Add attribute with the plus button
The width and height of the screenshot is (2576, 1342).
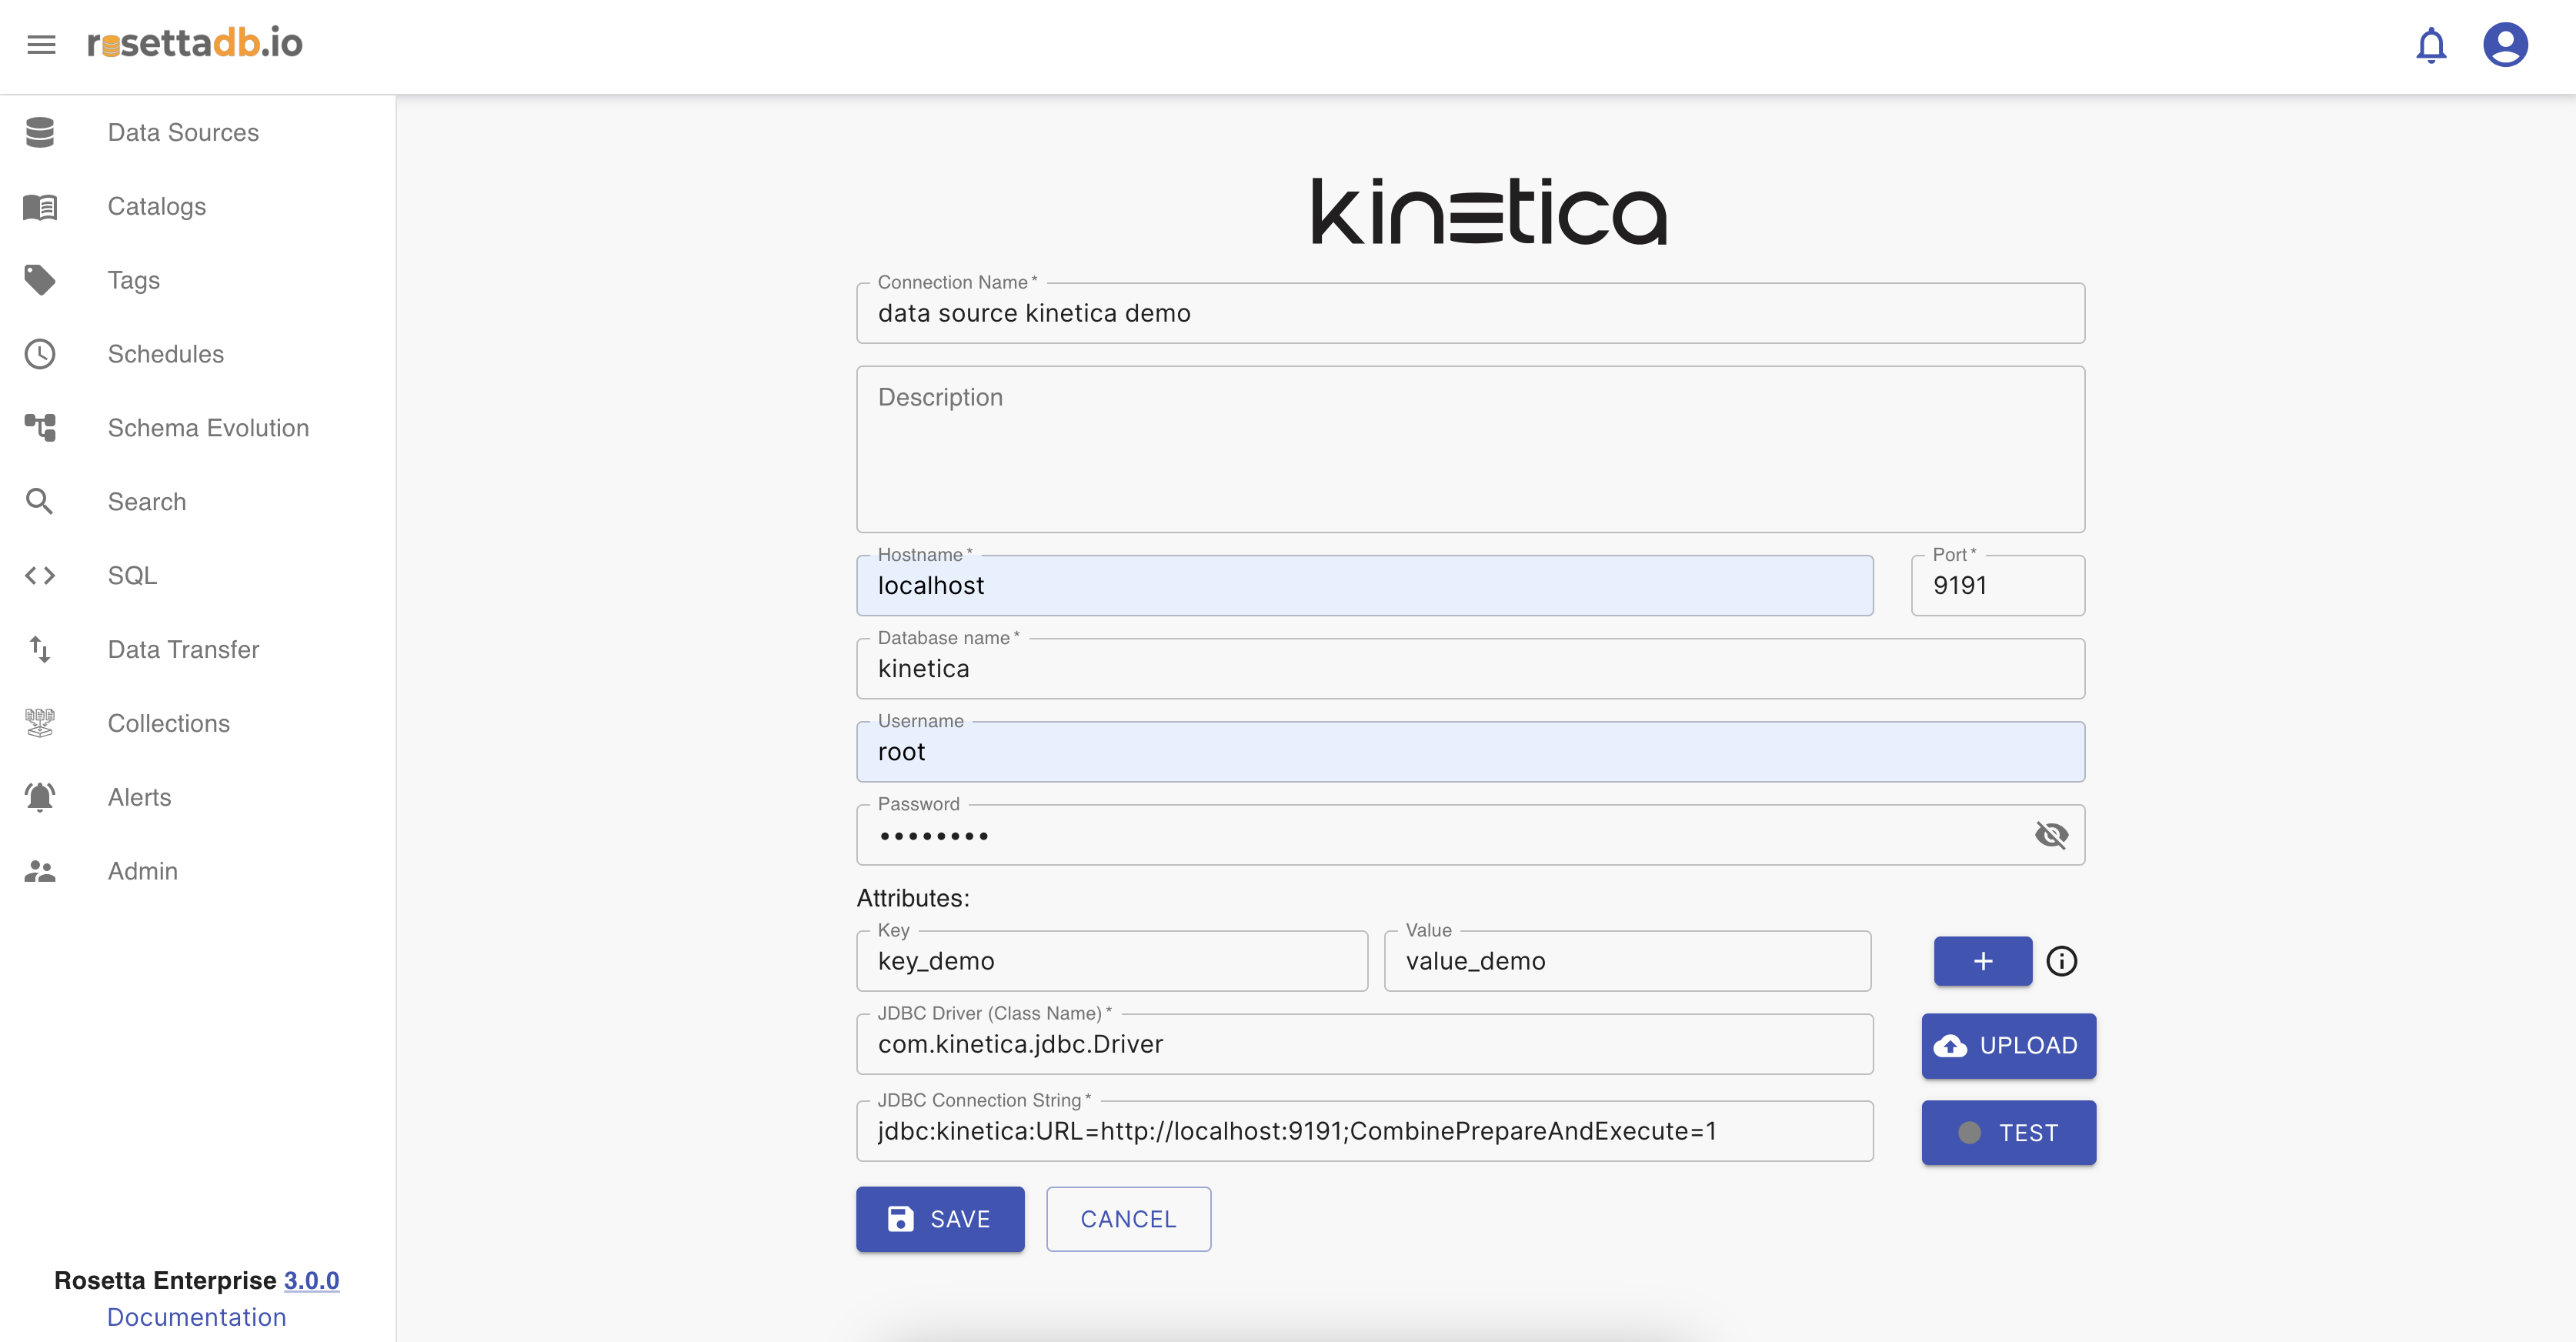click(1982, 961)
